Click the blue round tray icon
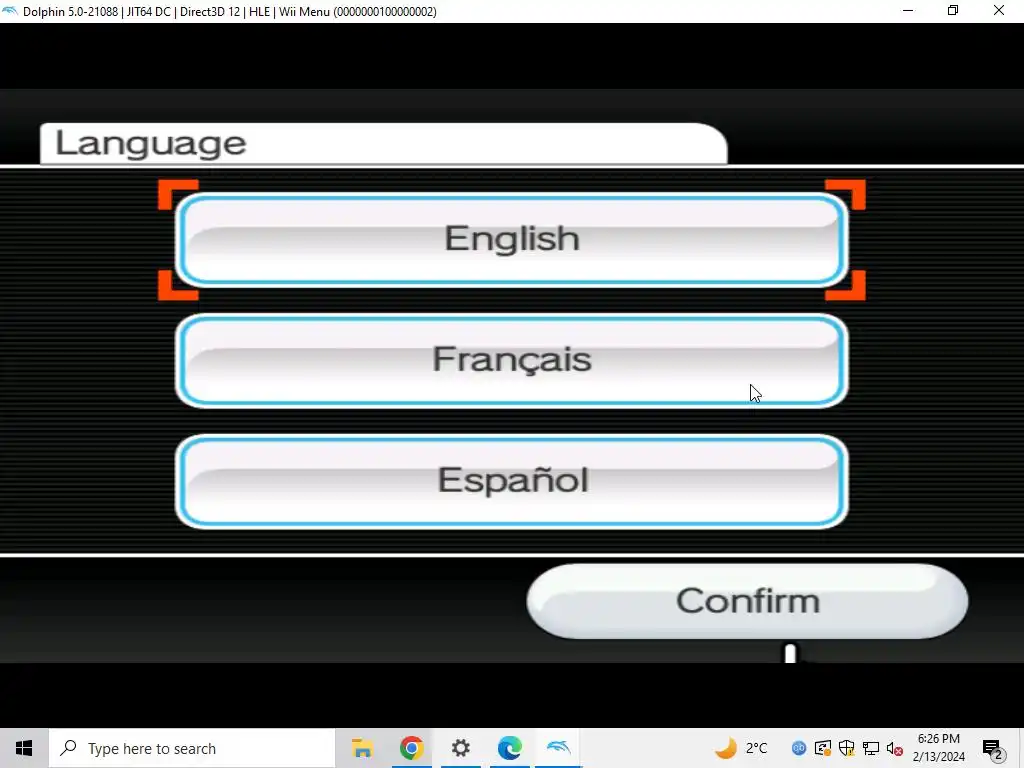 coord(799,748)
